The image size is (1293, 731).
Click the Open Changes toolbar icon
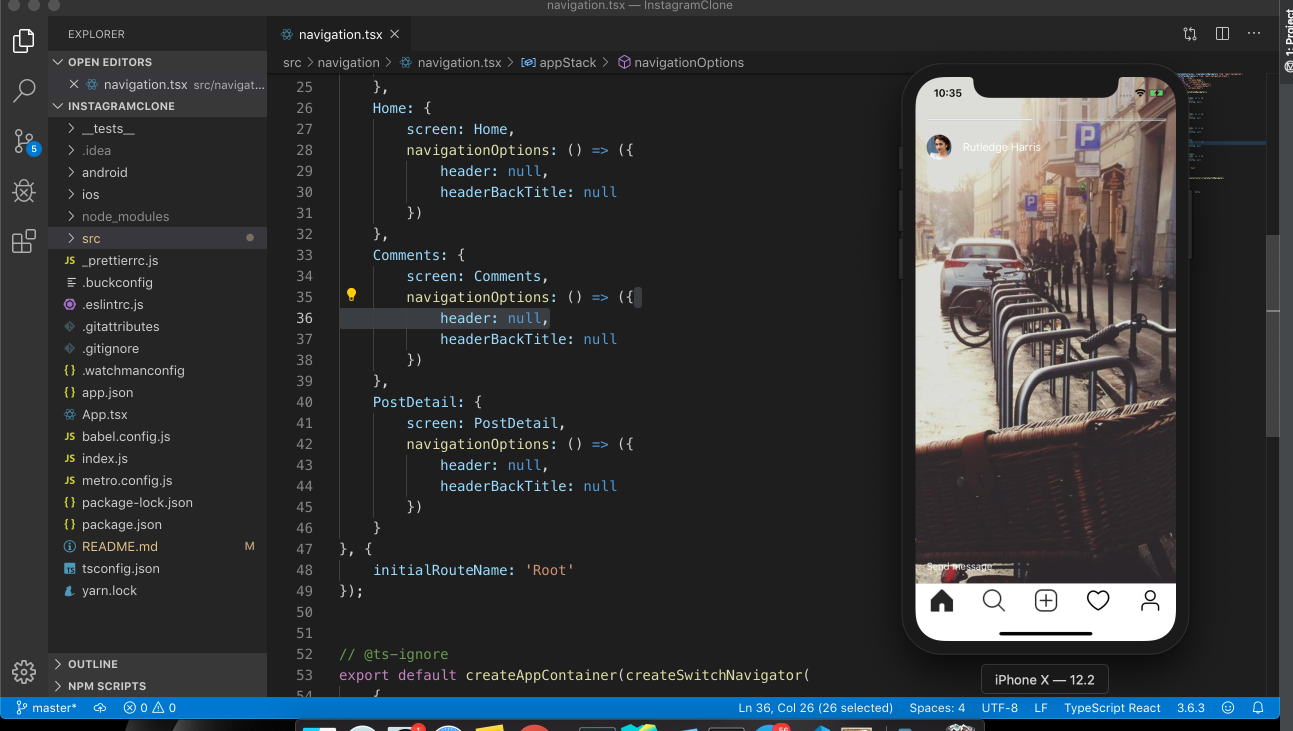(x=1189, y=33)
